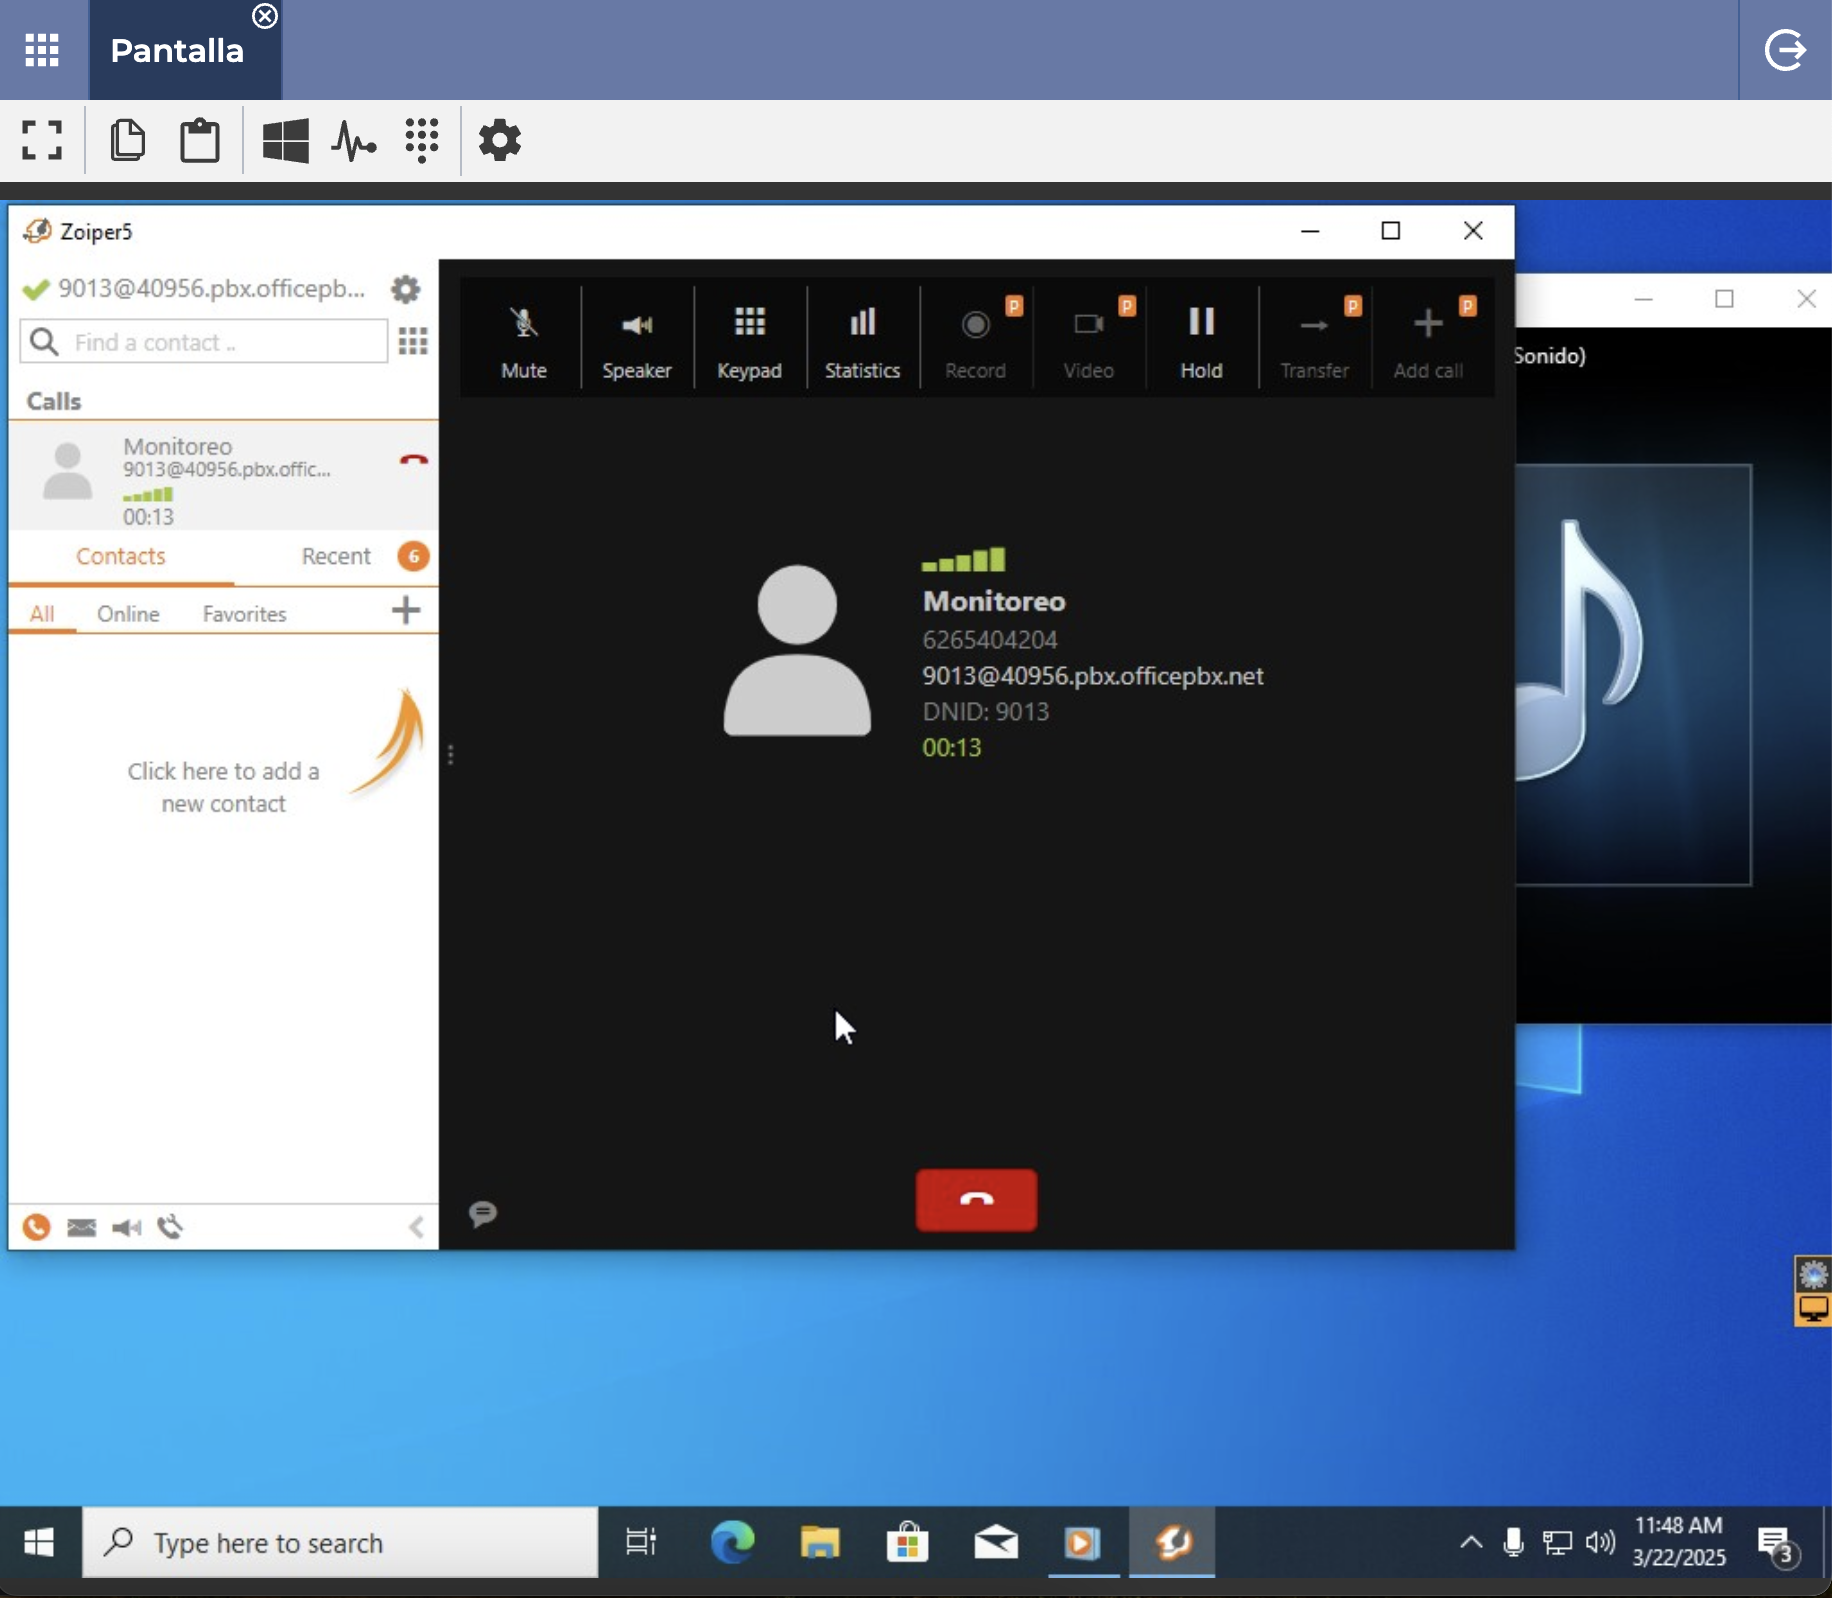
Task: Open File Explorer from the taskbar
Action: pyautogui.click(x=820, y=1543)
